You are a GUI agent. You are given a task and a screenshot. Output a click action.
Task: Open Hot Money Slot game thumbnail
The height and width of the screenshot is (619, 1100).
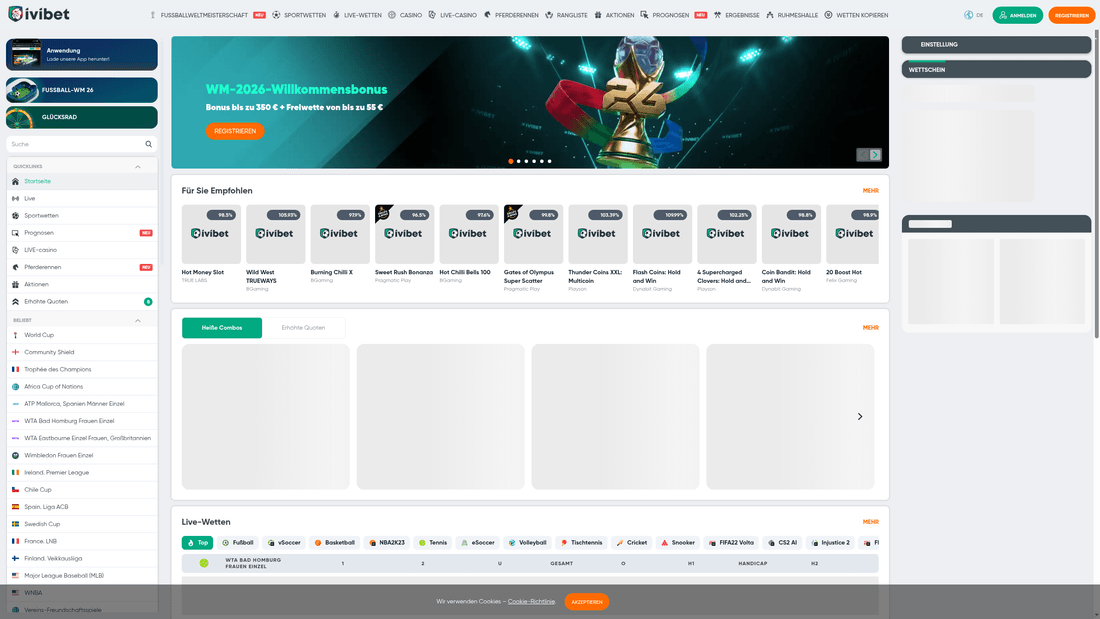click(x=211, y=234)
